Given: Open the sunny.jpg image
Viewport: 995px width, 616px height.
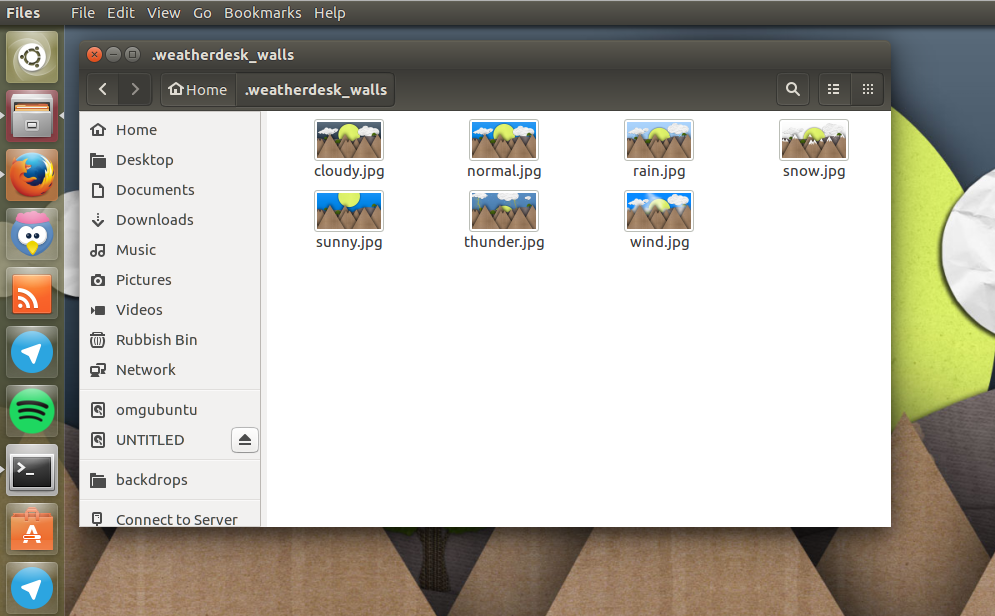Looking at the screenshot, I should [x=348, y=211].
